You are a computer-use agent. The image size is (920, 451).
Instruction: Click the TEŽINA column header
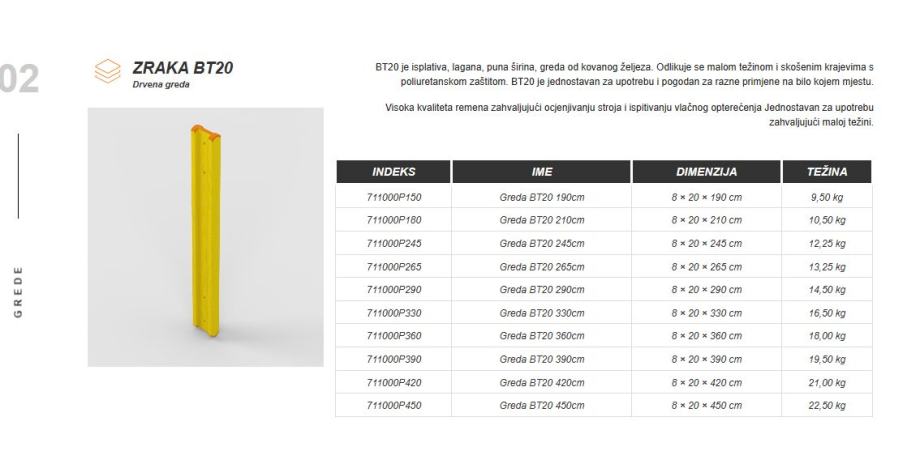[x=827, y=172]
